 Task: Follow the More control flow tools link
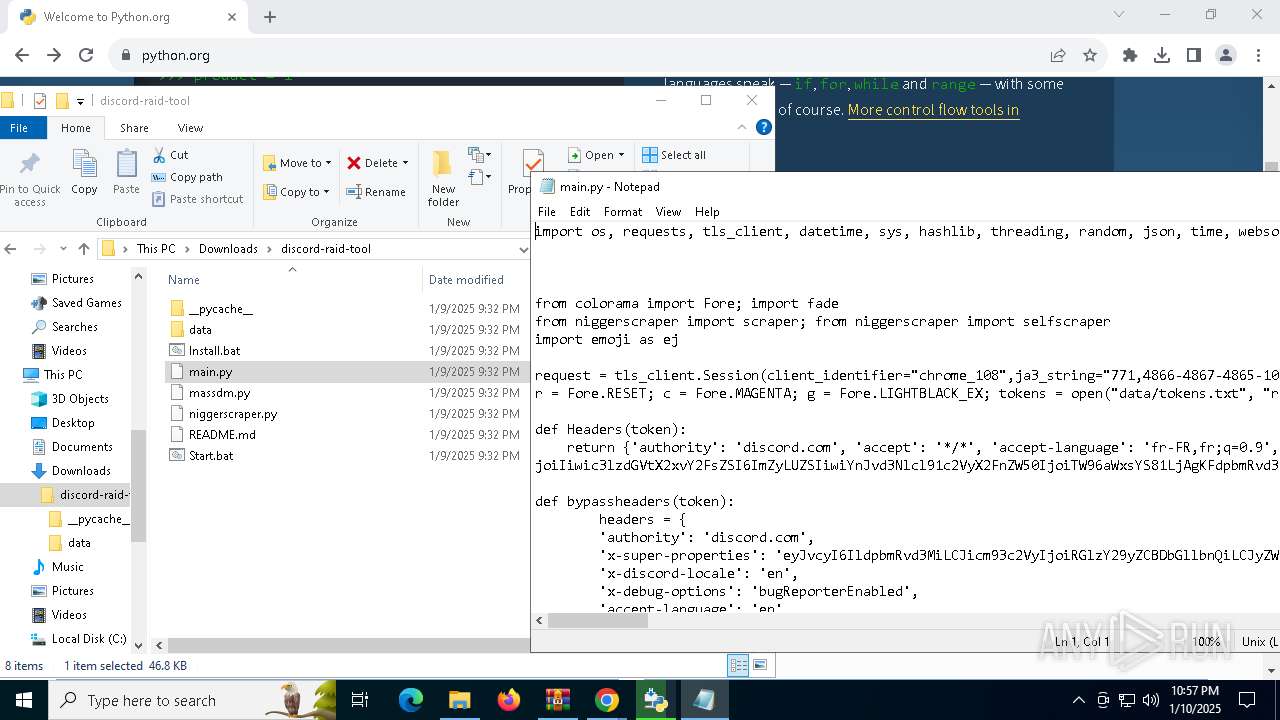(x=933, y=110)
